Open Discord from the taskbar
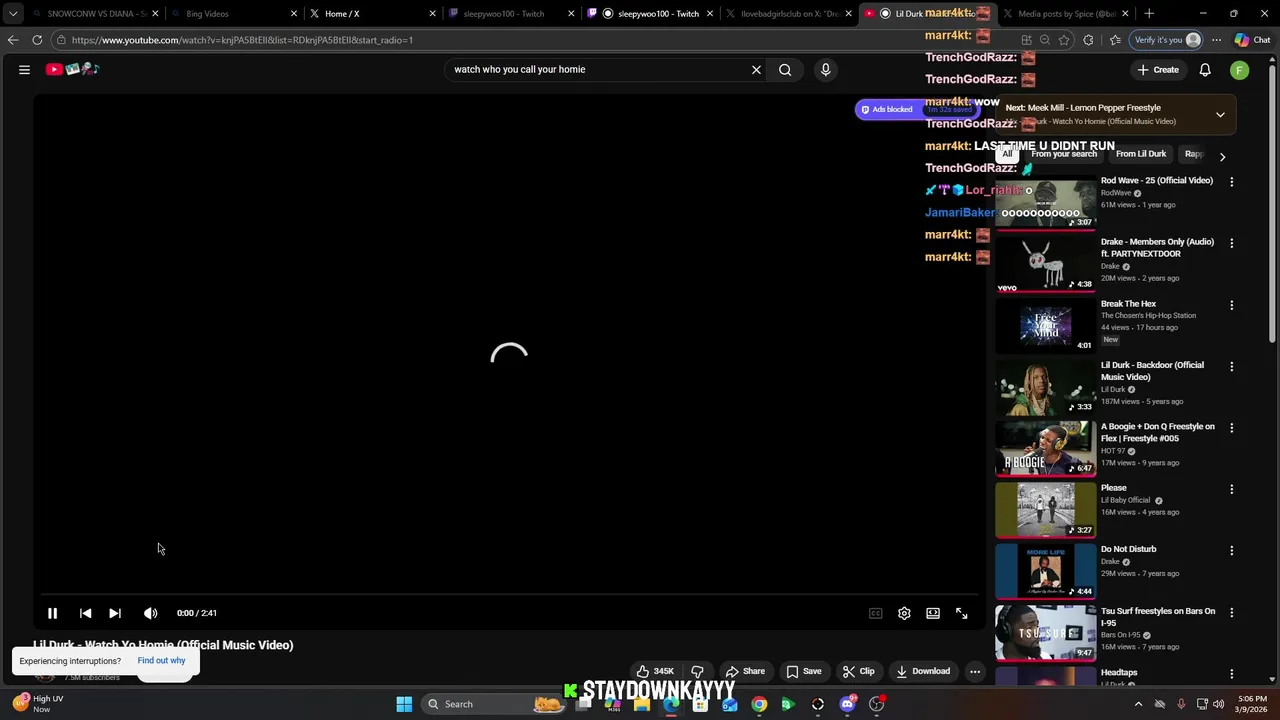The width and height of the screenshot is (1280, 720). (847, 704)
